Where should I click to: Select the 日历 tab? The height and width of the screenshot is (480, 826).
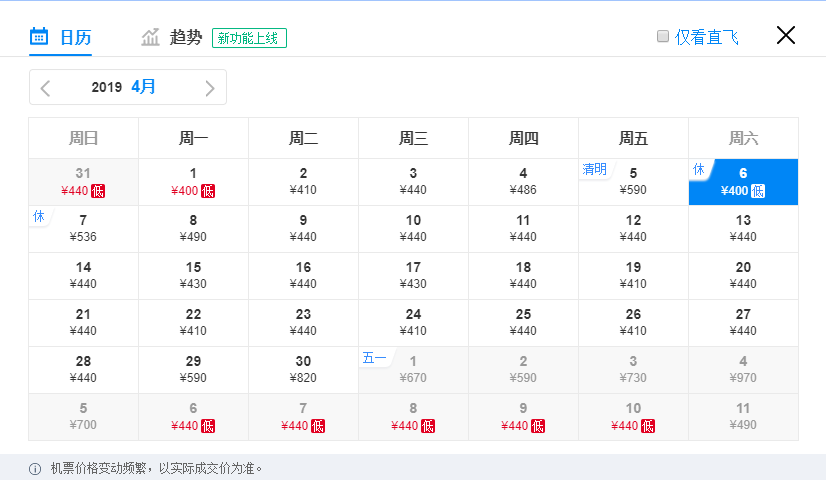coord(75,37)
